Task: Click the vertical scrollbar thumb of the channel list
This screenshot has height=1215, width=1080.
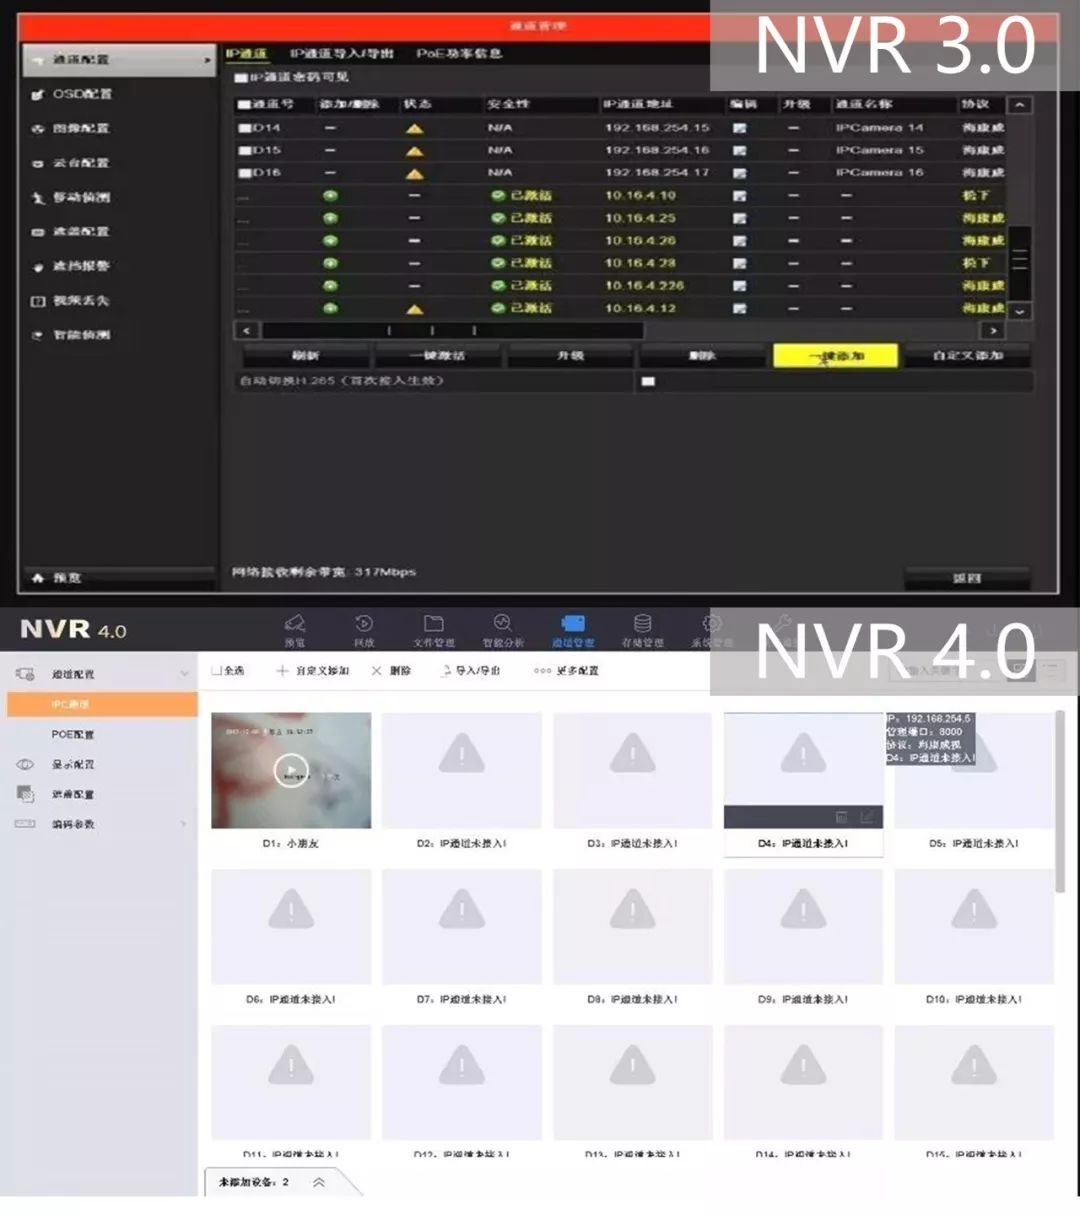Action: pyautogui.click(x=1019, y=262)
